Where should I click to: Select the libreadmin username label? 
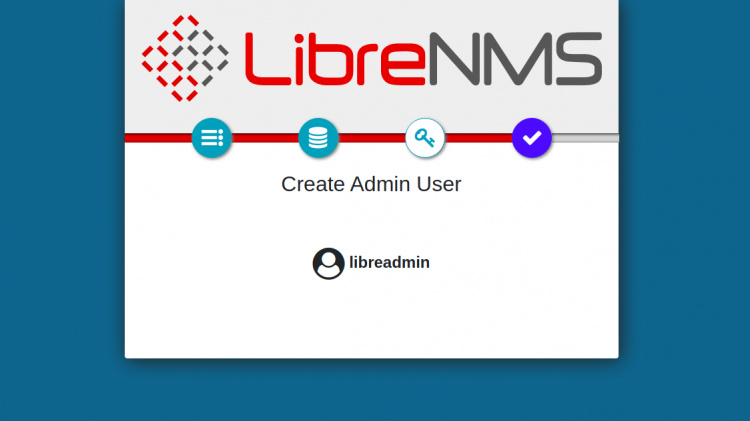389,263
